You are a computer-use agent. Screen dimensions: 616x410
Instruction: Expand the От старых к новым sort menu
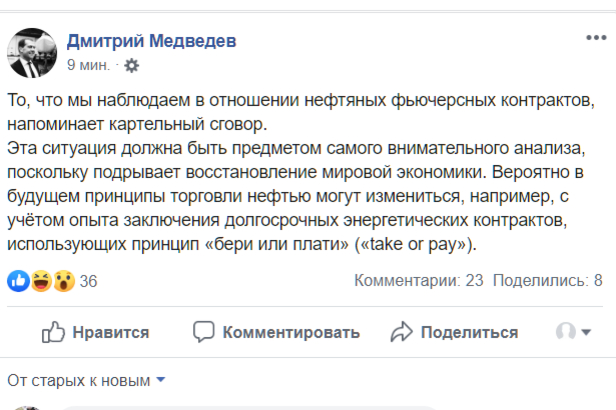click(86, 380)
